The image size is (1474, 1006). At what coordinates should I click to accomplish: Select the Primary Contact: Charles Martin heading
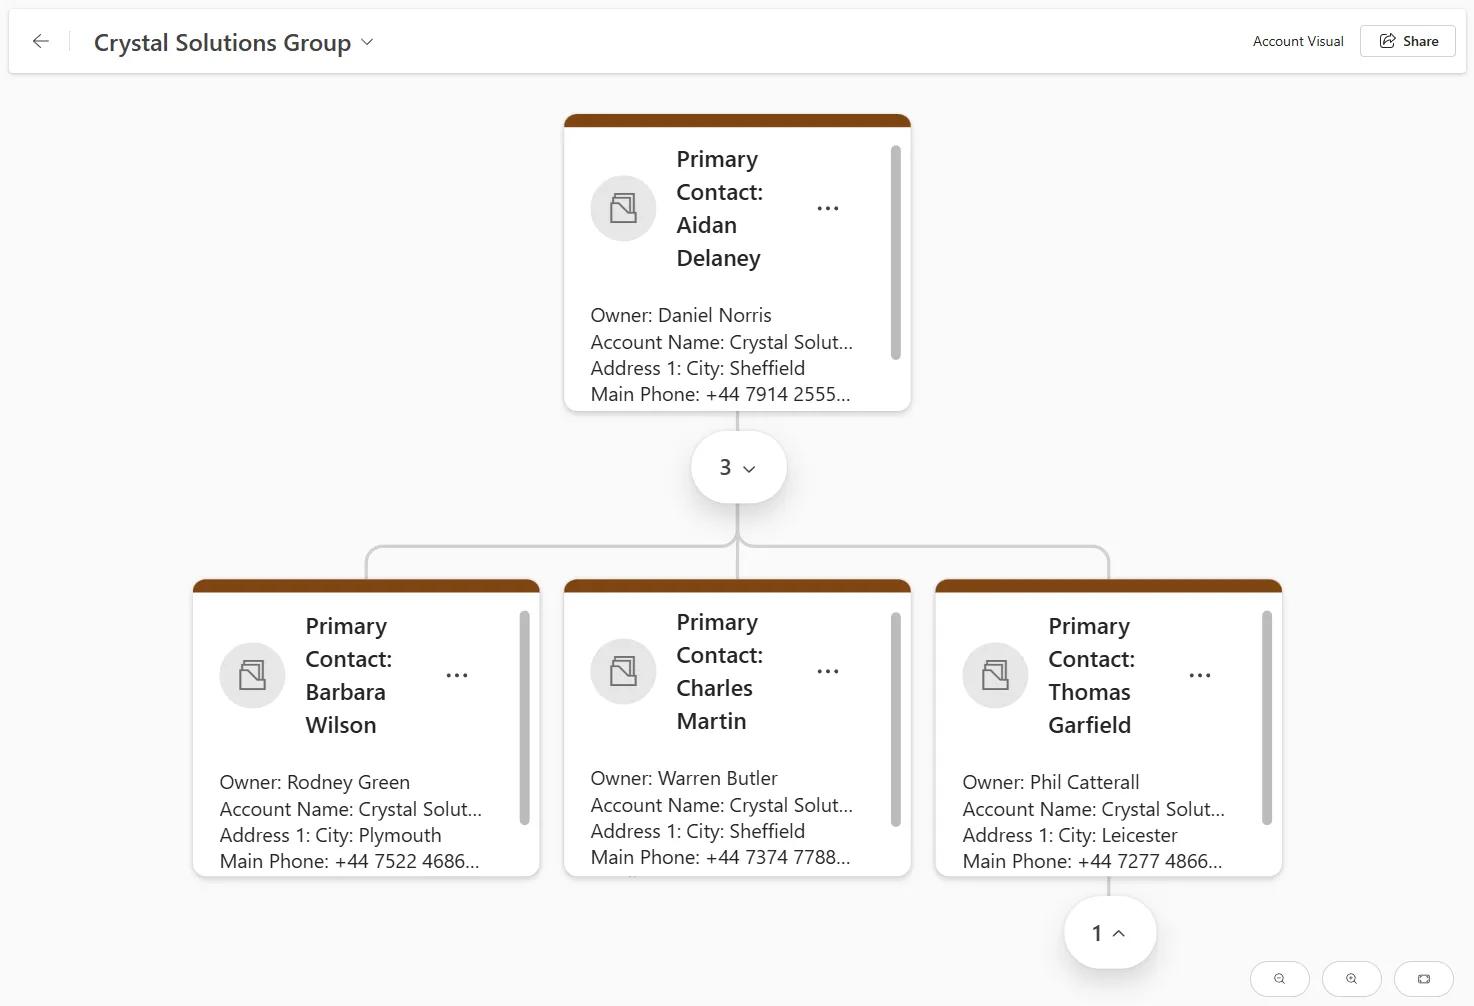(x=719, y=671)
